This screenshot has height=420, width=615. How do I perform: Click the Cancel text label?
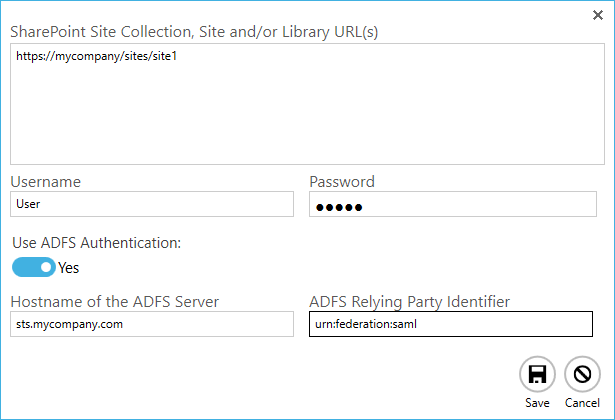582,403
